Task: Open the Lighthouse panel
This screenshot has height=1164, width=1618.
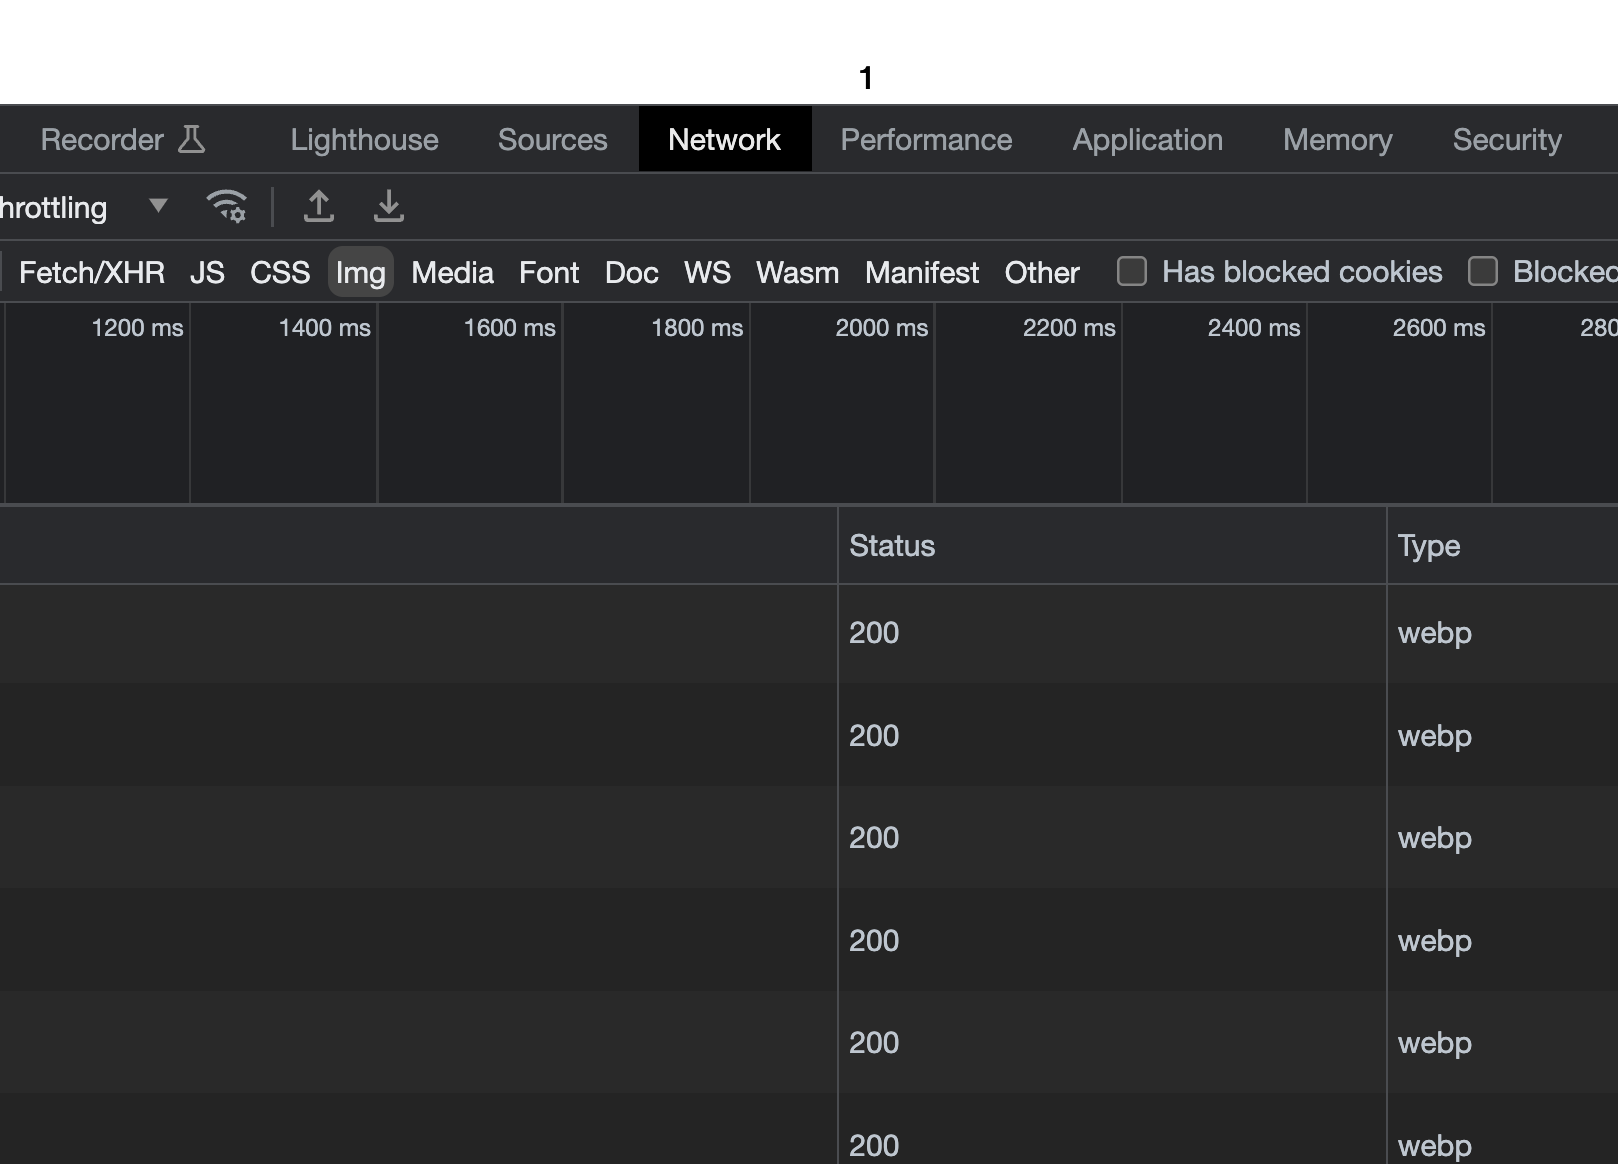Action: tap(363, 139)
